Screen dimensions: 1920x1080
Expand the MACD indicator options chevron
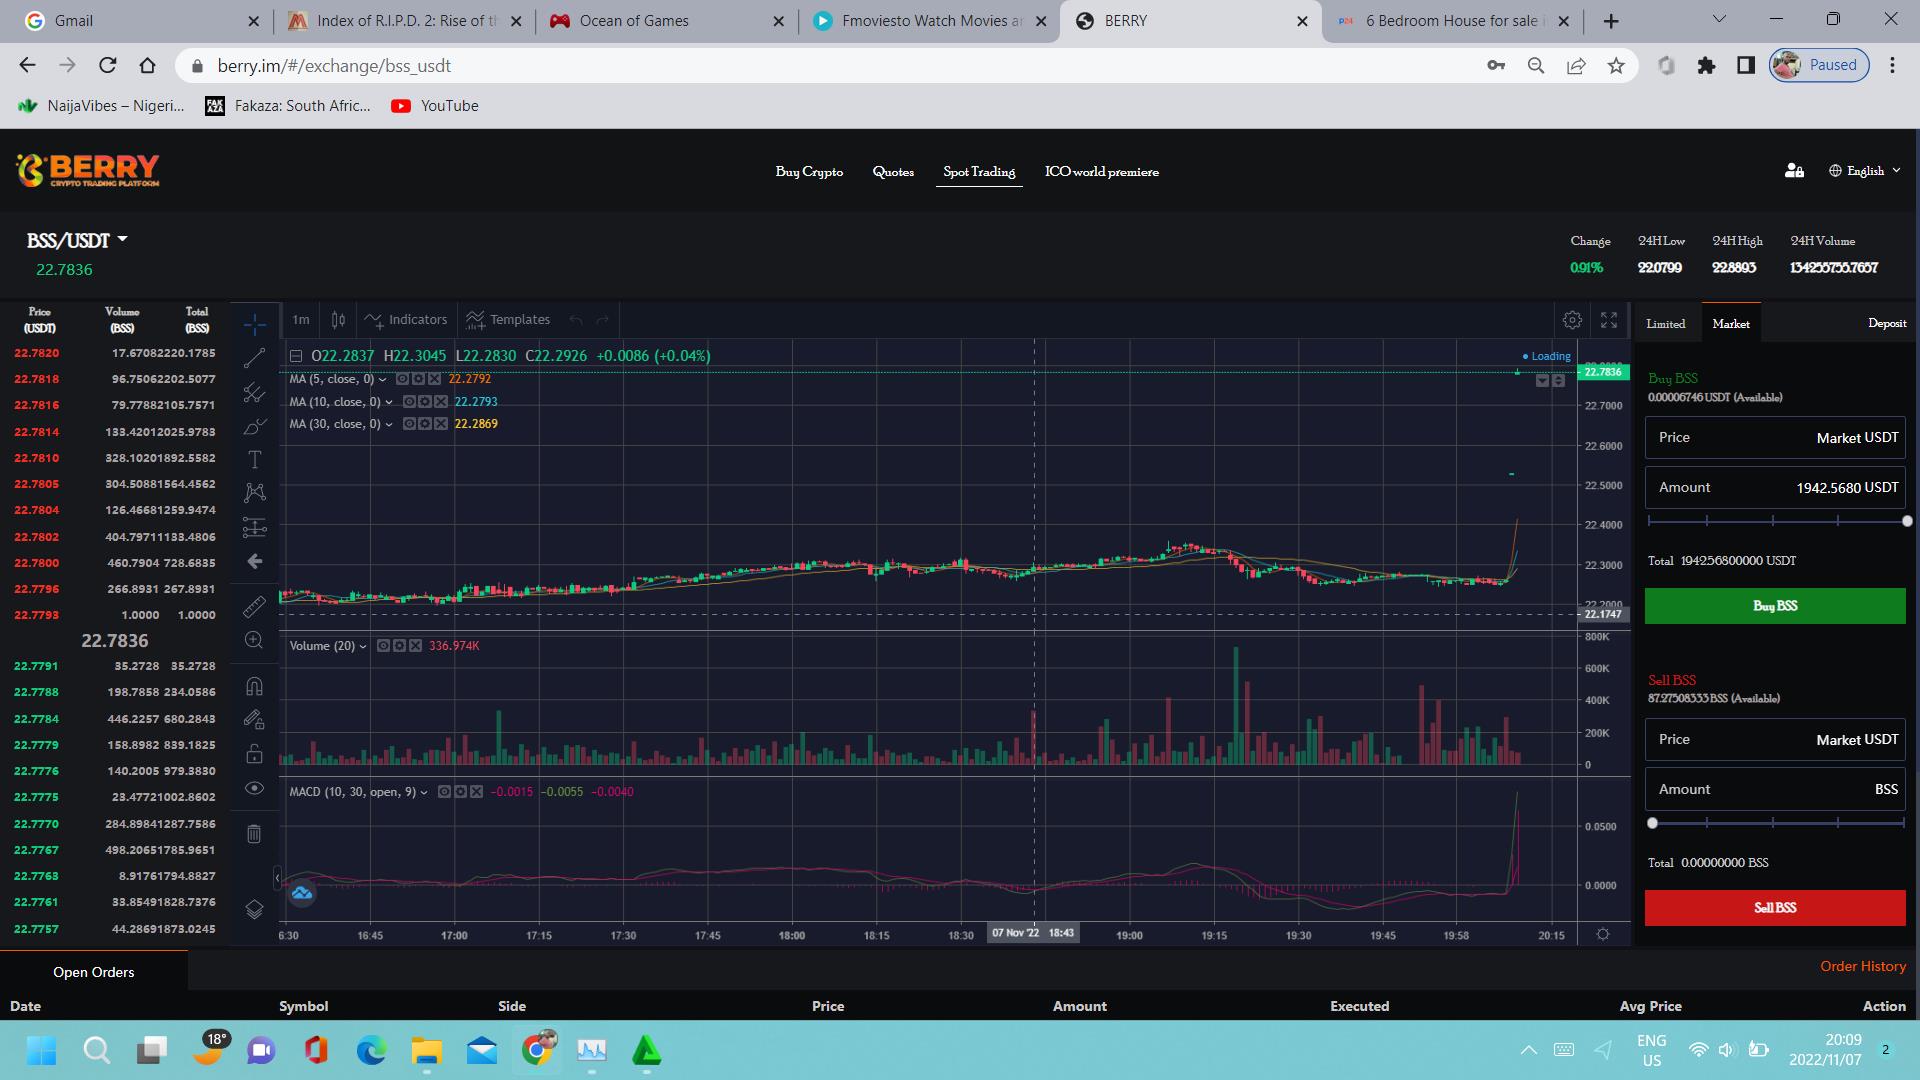(424, 792)
